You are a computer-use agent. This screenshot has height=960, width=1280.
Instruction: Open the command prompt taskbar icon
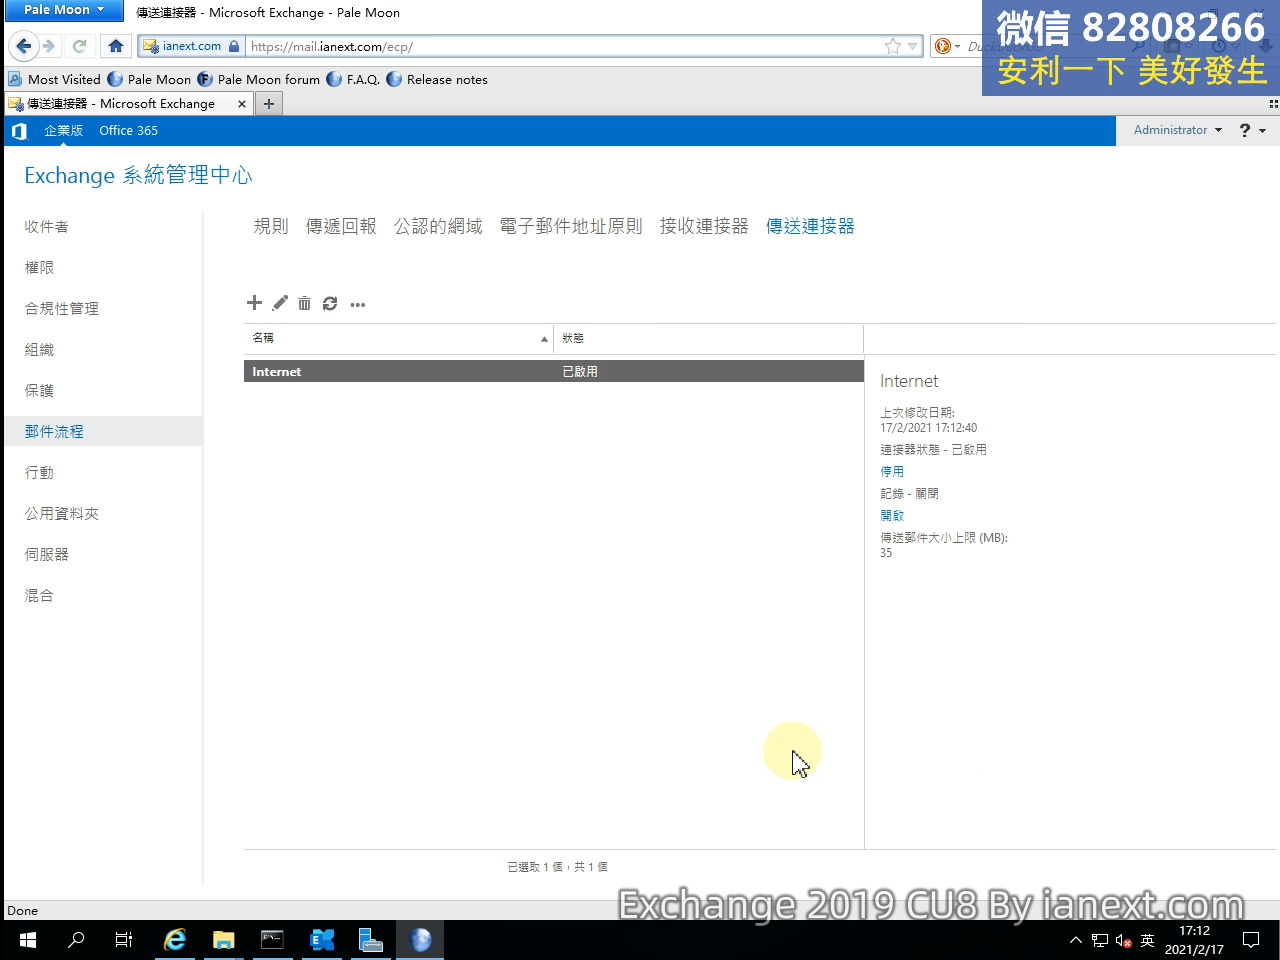pos(272,940)
